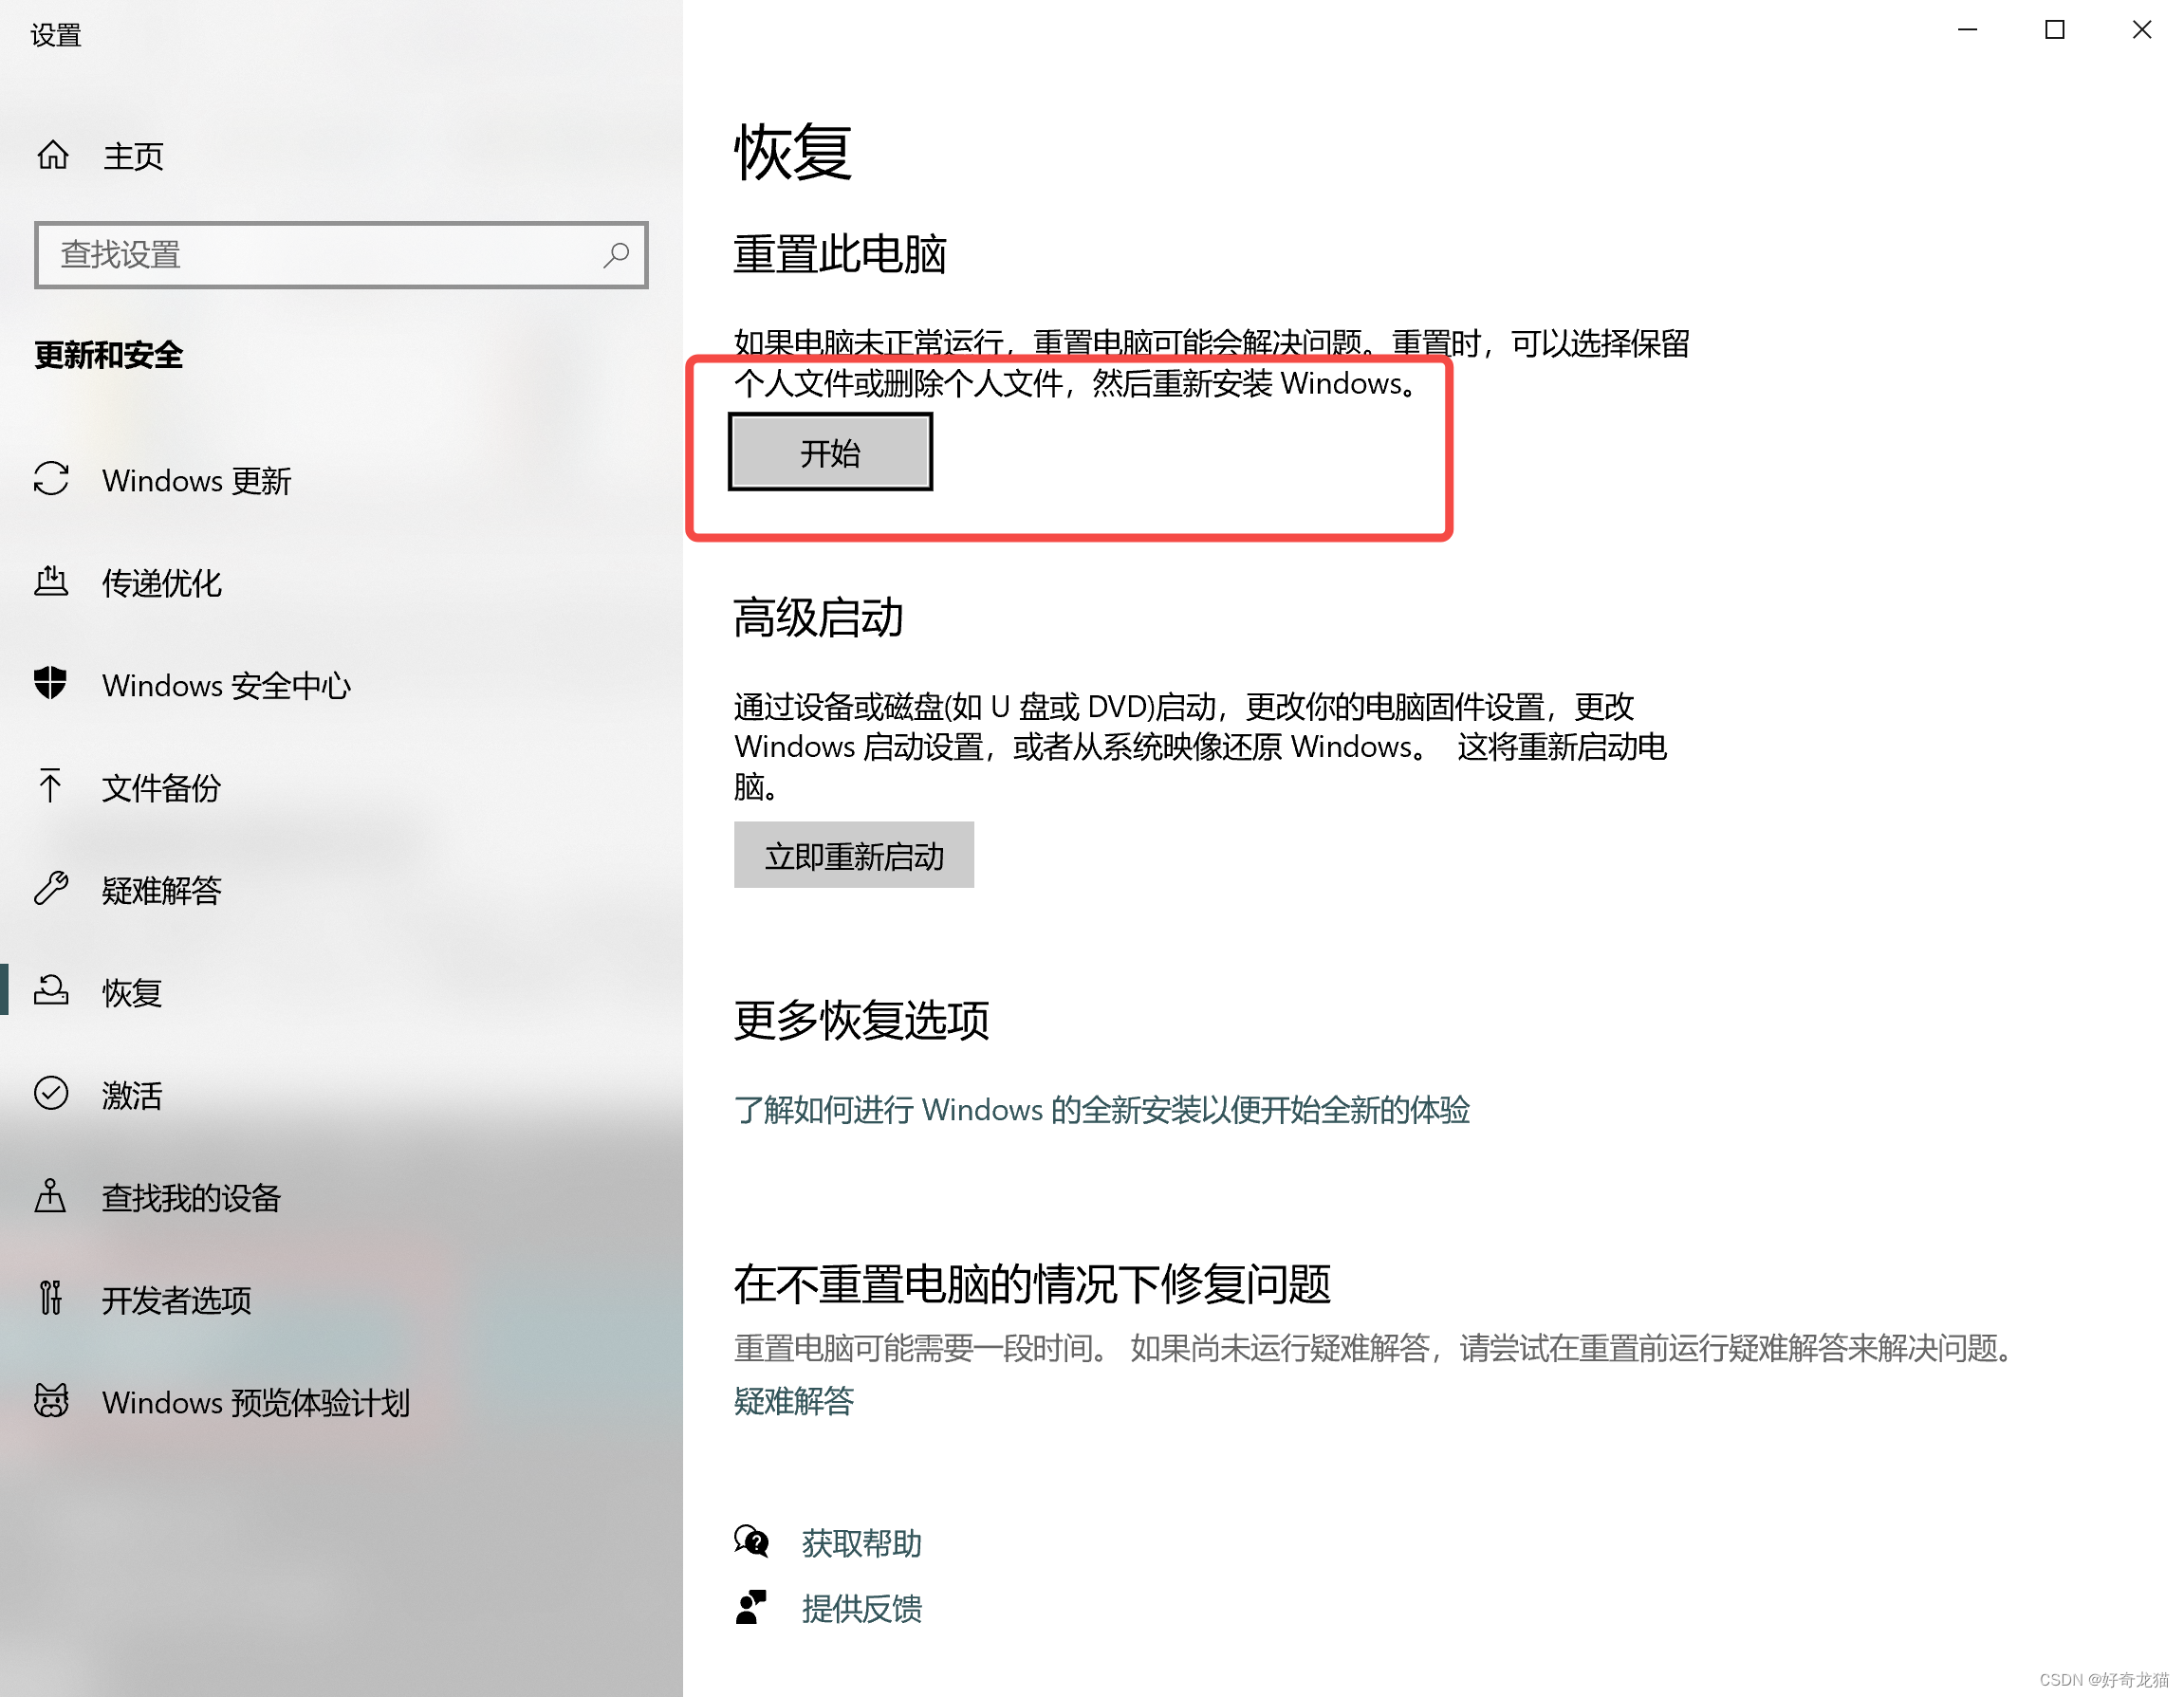Click the 查找我的设备 person icon
This screenshot has width=2184, height=1697.
[x=51, y=1196]
